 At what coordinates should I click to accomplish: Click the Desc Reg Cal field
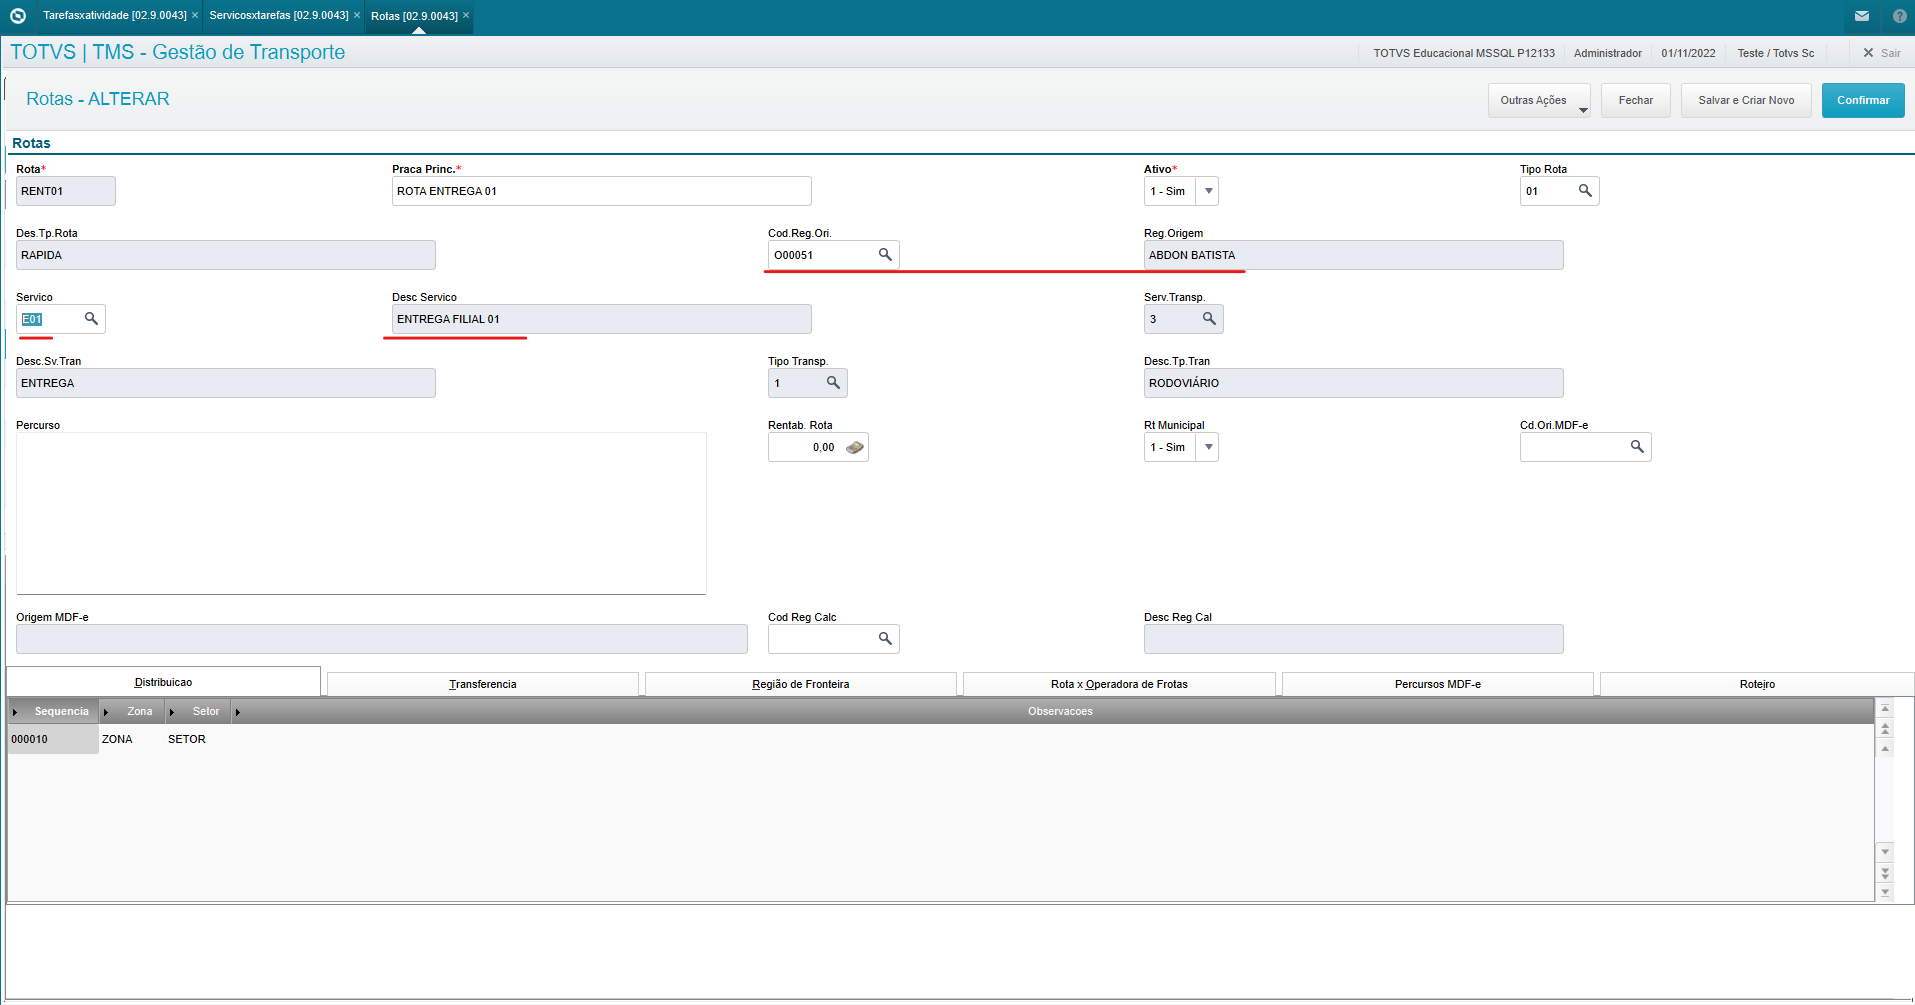[1353, 639]
